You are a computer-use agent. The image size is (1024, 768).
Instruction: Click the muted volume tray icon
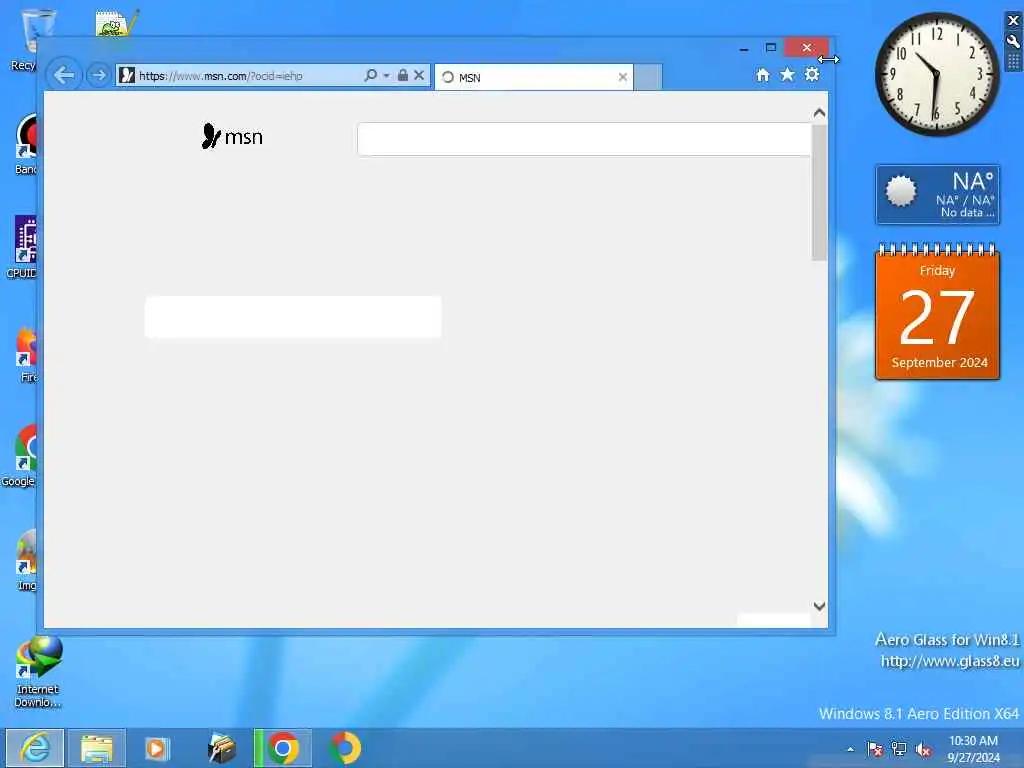tap(923, 749)
